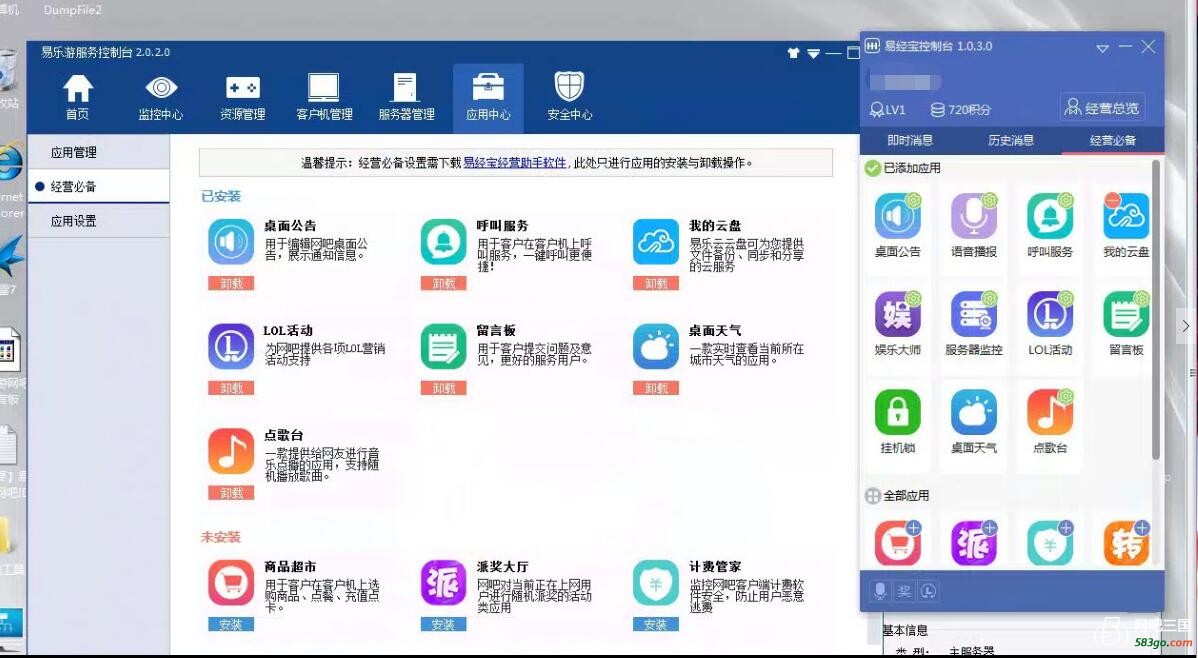Uninstall LOL活动 using its 卸载 button
This screenshot has width=1198, height=658.
pos(231,388)
